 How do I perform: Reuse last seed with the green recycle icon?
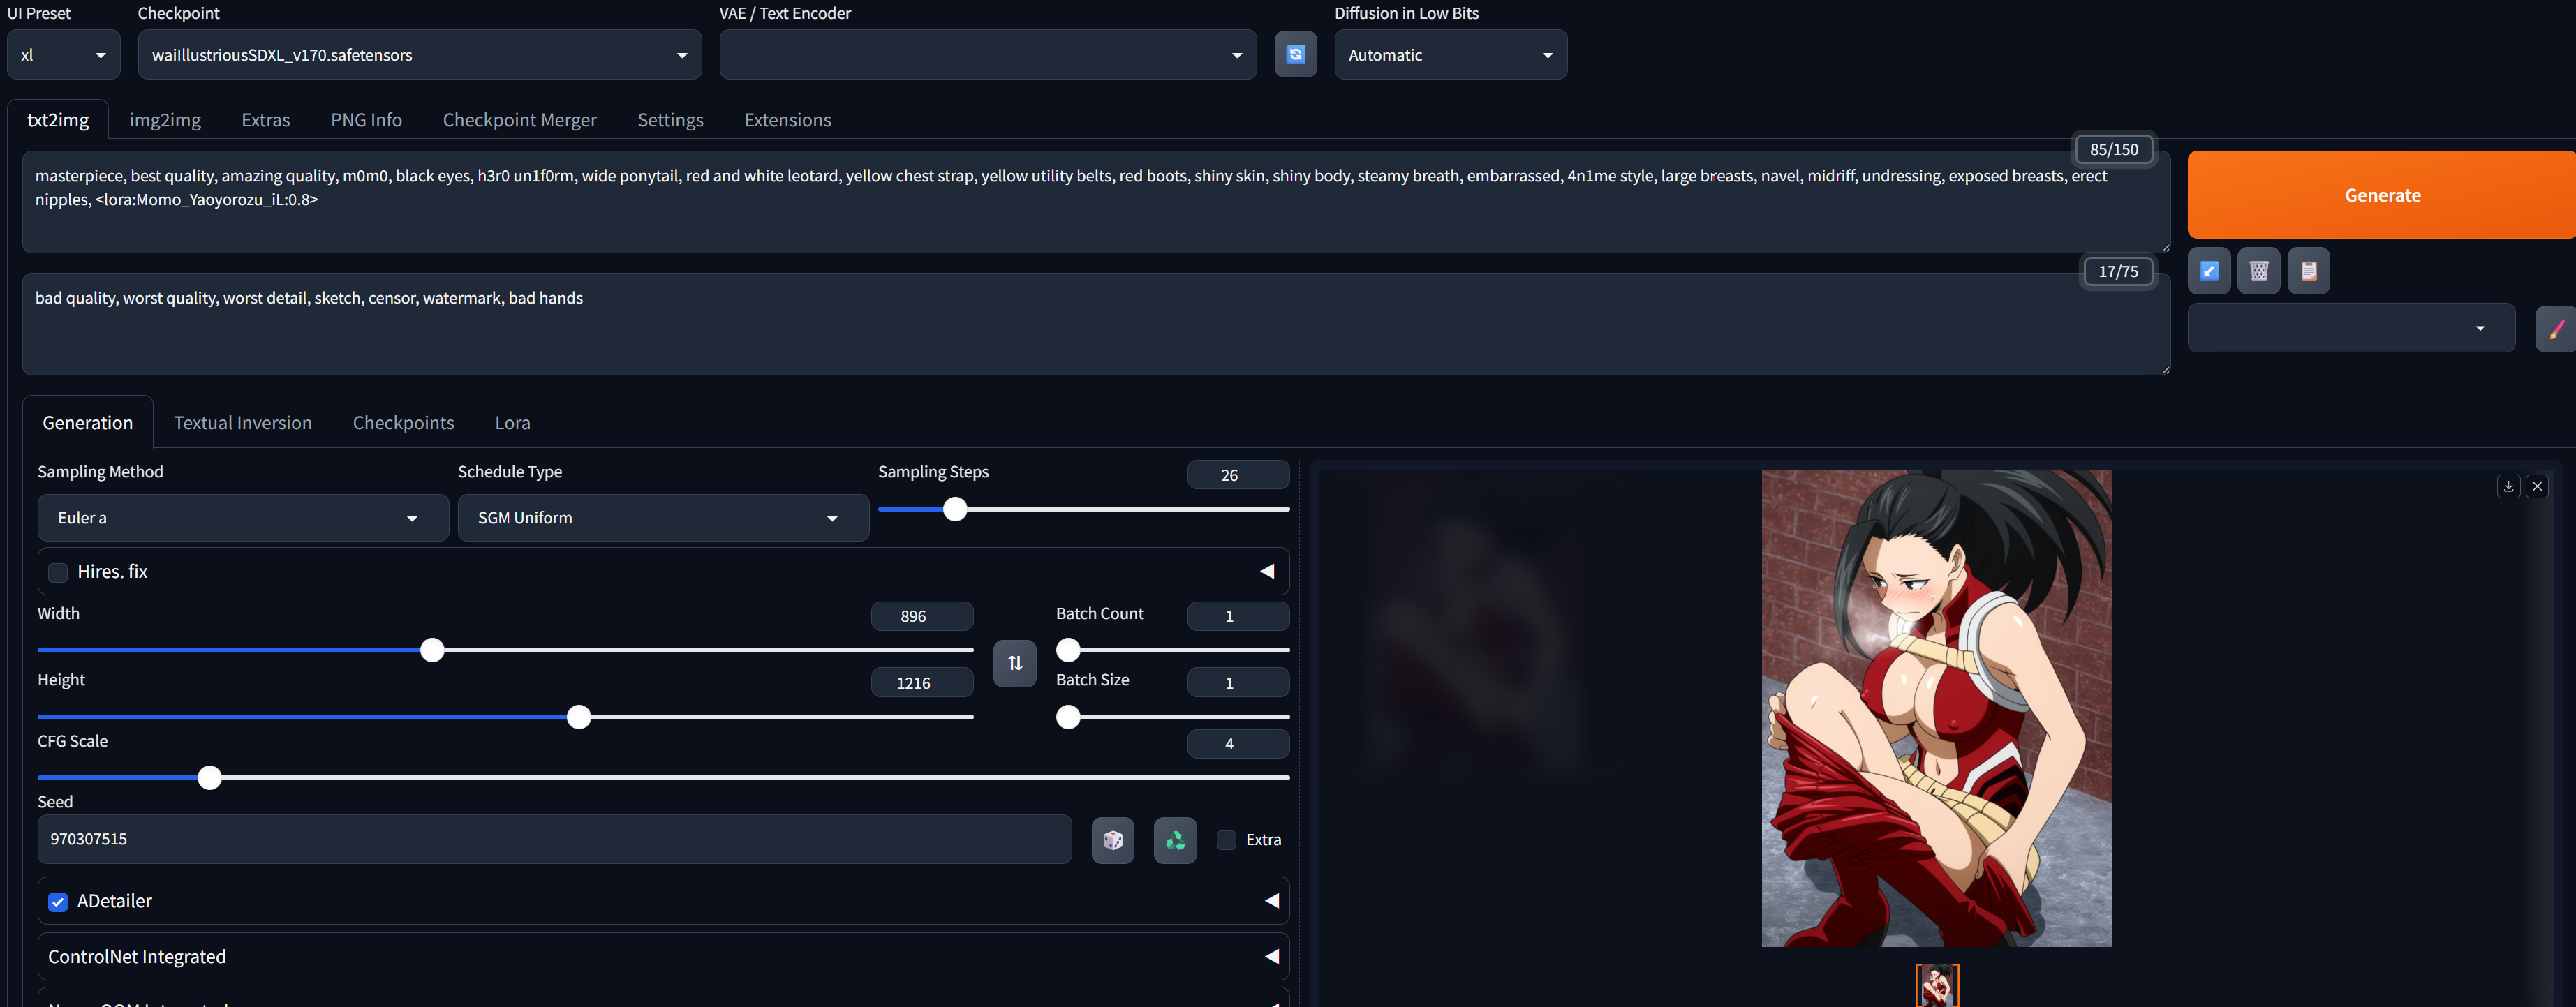[1175, 840]
